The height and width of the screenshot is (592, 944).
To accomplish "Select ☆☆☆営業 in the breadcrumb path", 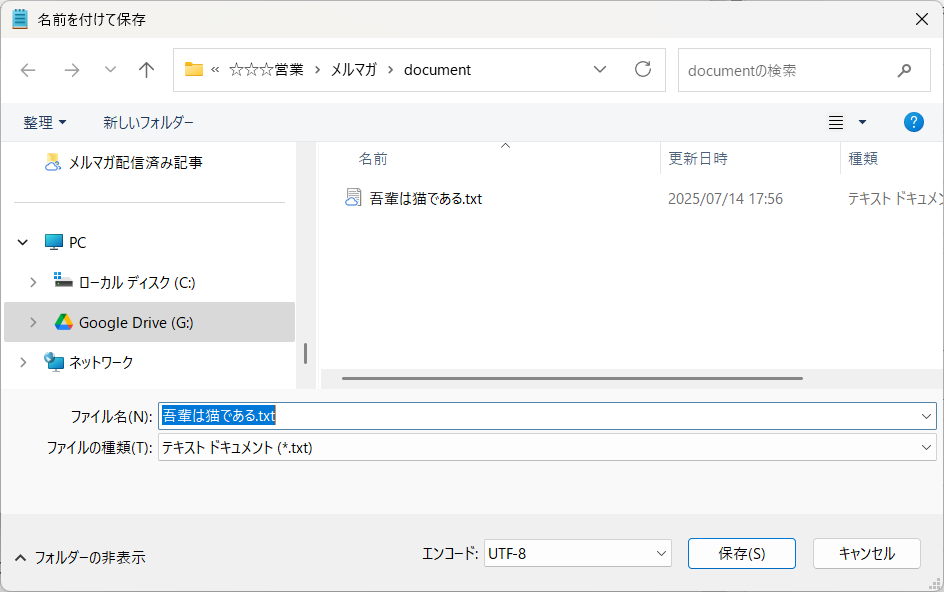I will point(266,70).
